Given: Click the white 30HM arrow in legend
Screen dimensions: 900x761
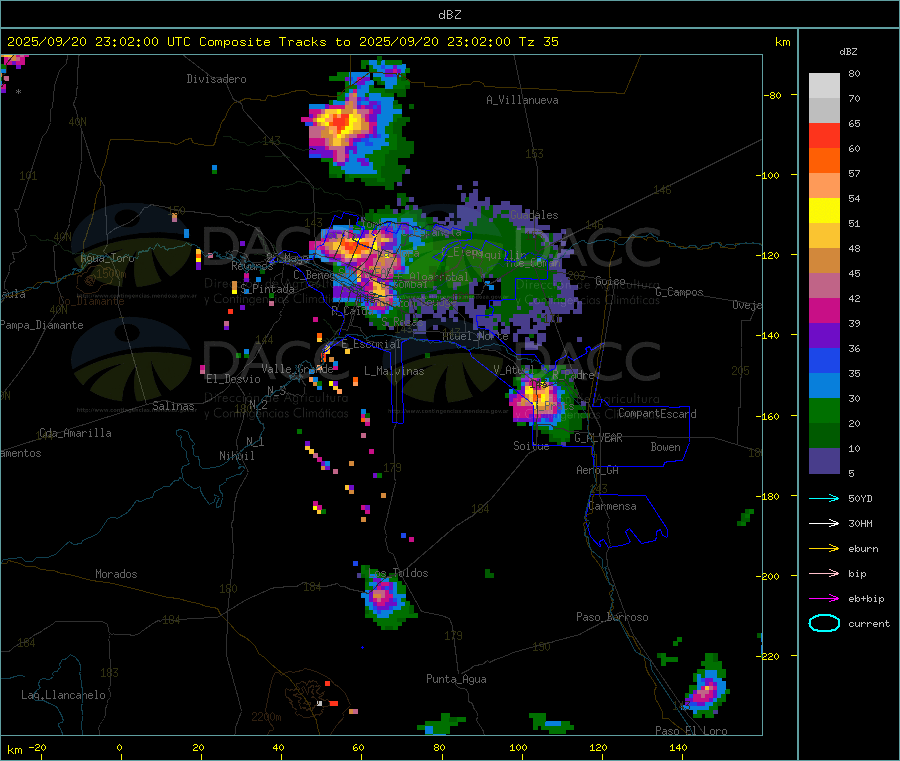Looking at the screenshot, I should 824,523.
